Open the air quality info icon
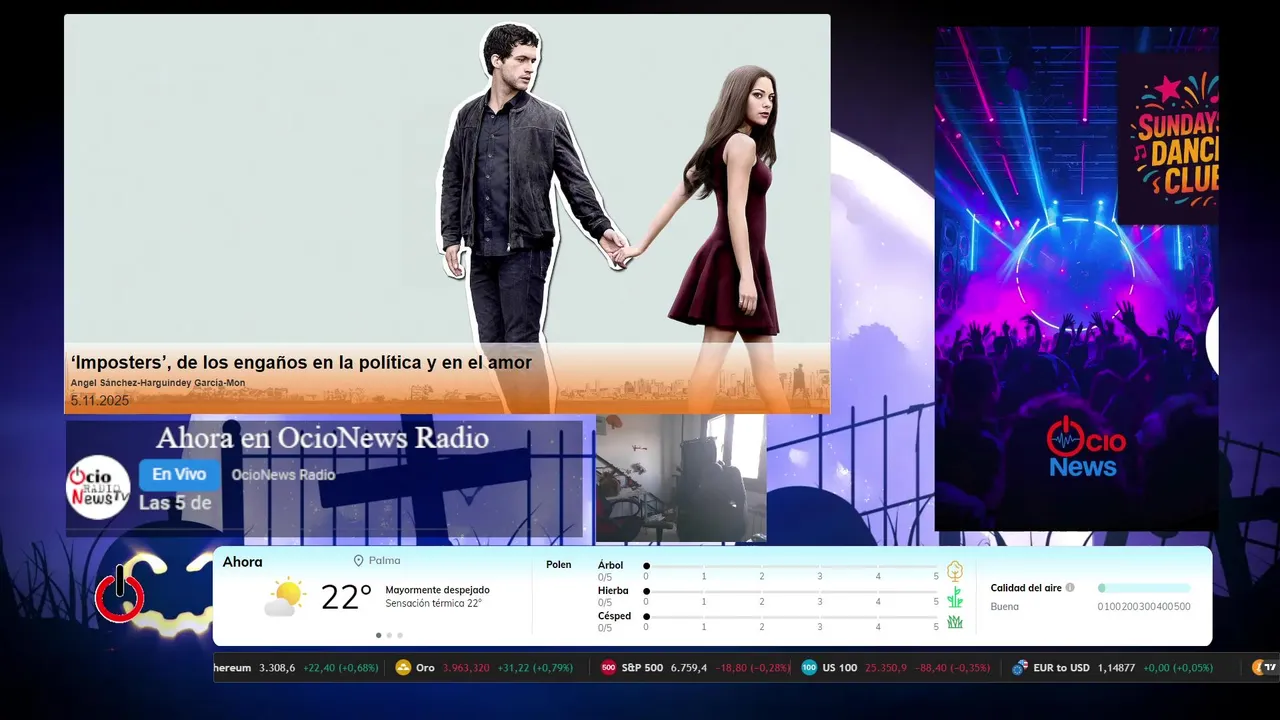Image resolution: width=1280 pixels, height=720 pixels. tap(1070, 588)
